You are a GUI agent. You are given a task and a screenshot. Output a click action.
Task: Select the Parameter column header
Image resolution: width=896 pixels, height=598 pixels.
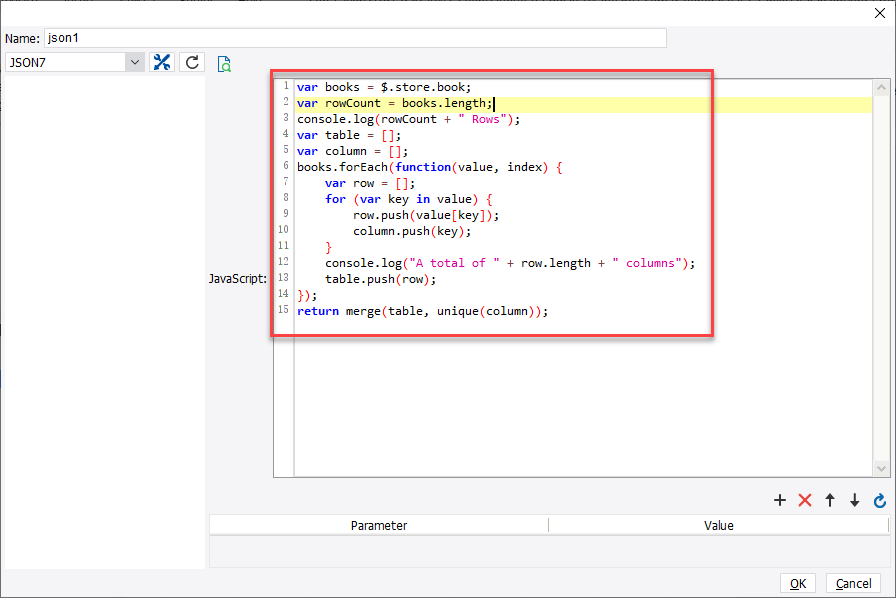(x=378, y=525)
